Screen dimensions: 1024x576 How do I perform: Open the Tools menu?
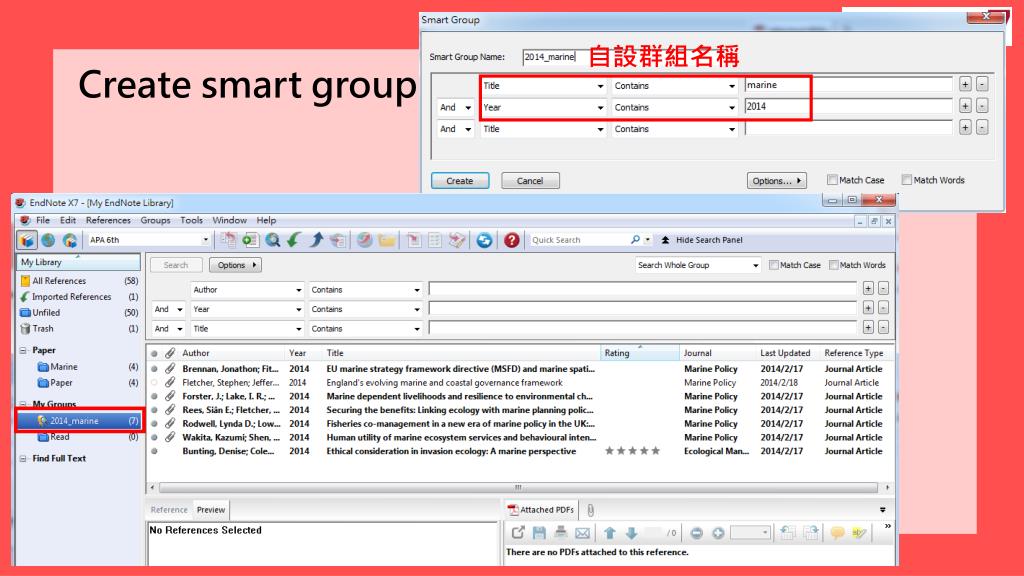tap(191, 221)
